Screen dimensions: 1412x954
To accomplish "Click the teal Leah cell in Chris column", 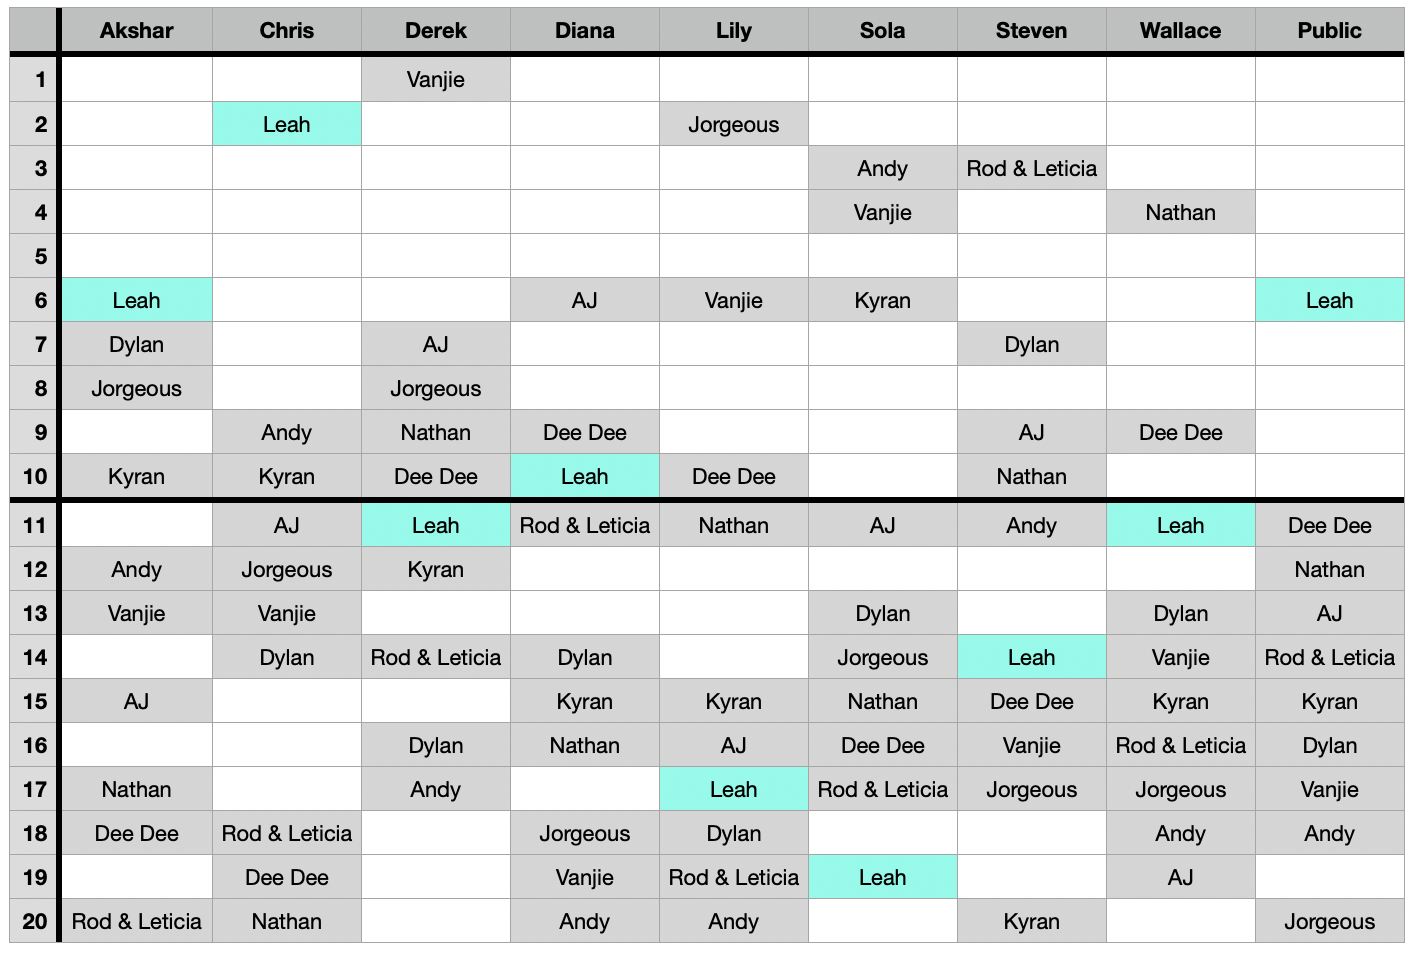I will click(x=287, y=124).
